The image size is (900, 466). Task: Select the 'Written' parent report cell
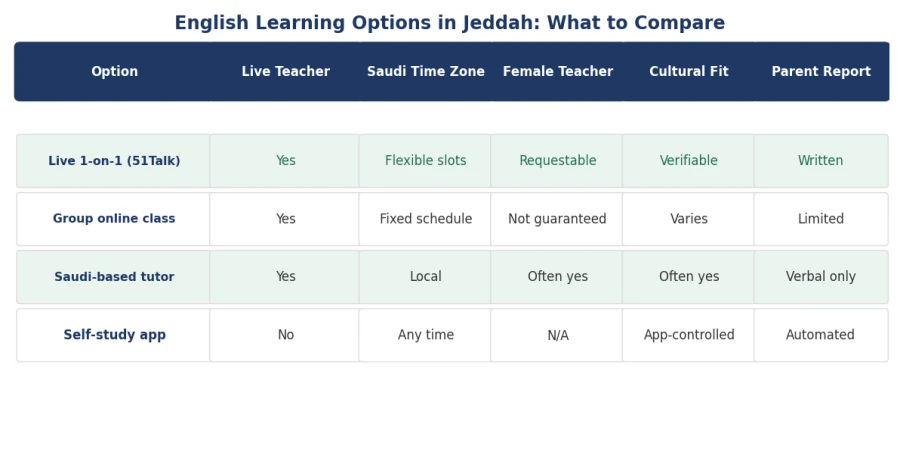[821, 161]
